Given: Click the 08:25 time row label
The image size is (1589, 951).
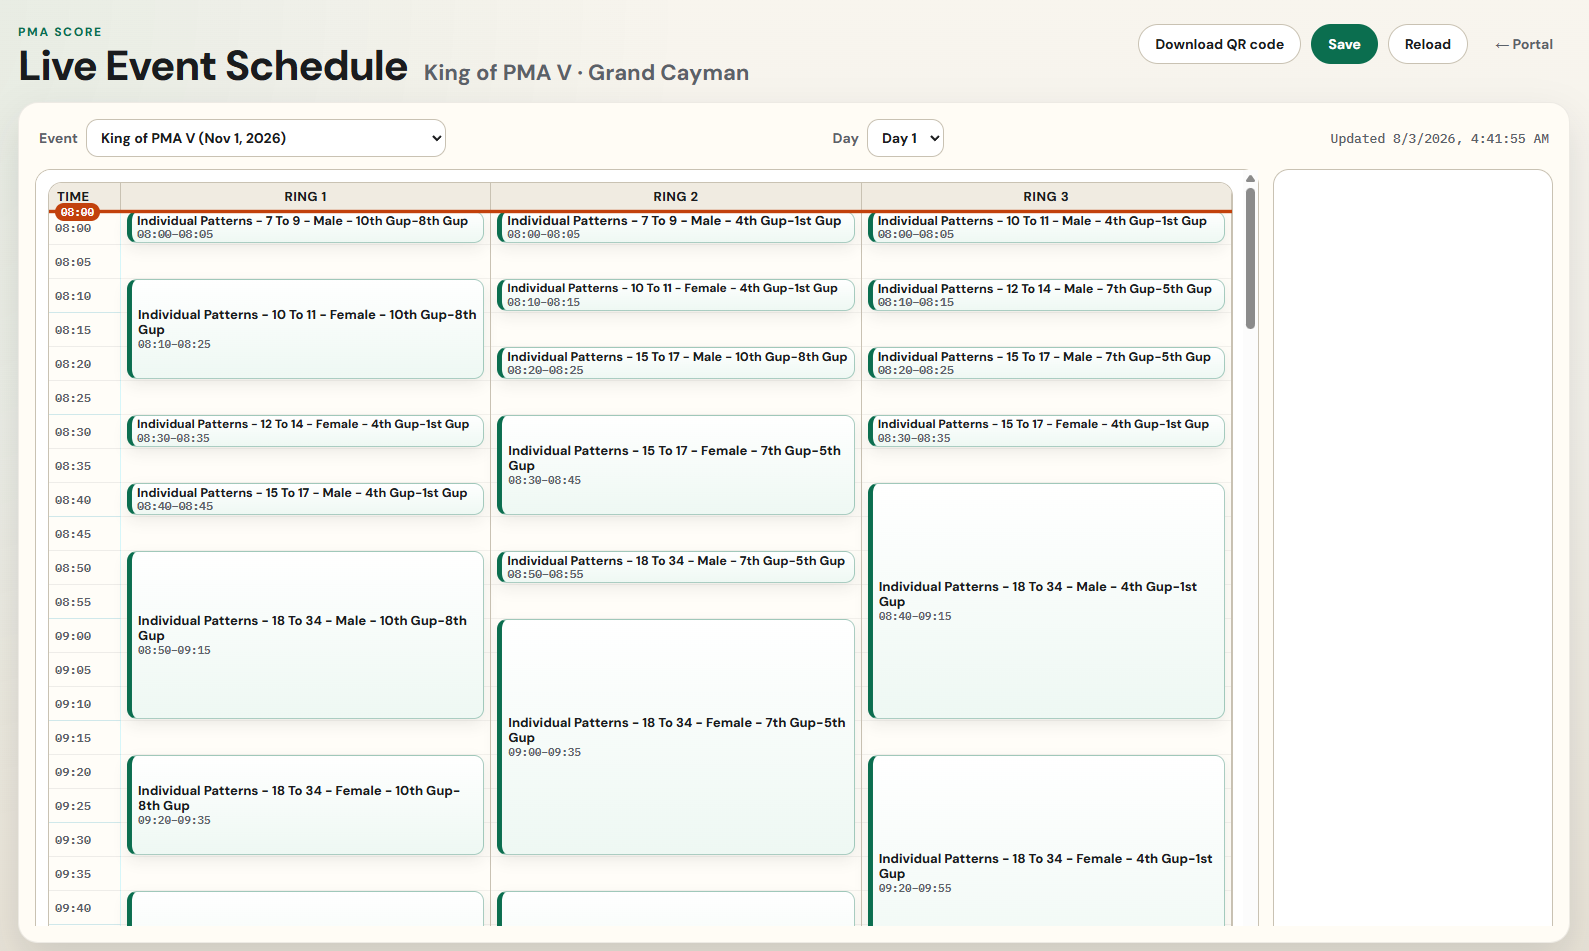Looking at the screenshot, I should click(x=73, y=398).
